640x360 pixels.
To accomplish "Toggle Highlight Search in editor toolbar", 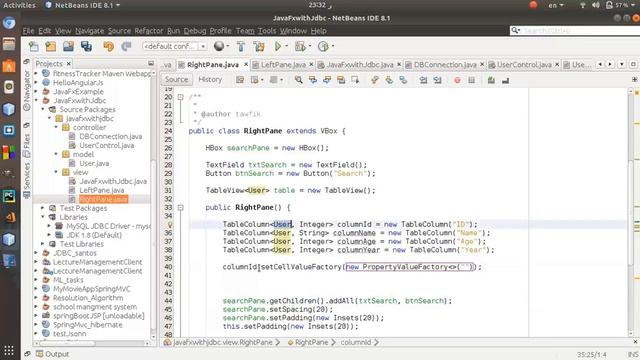I will click(341, 80).
